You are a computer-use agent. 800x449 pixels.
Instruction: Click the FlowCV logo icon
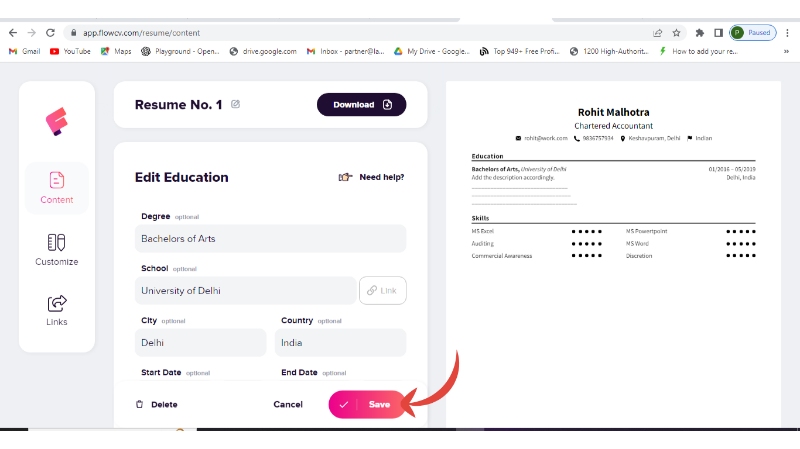tap(57, 122)
